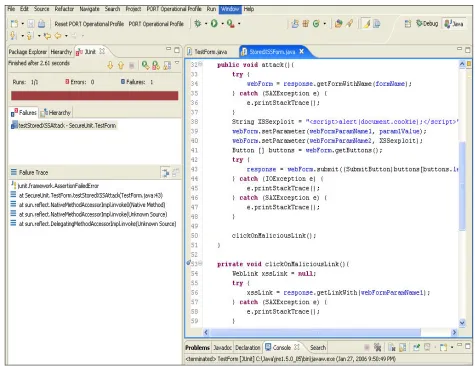
Task: Click the red JUnit progress bar
Action: (95, 96)
